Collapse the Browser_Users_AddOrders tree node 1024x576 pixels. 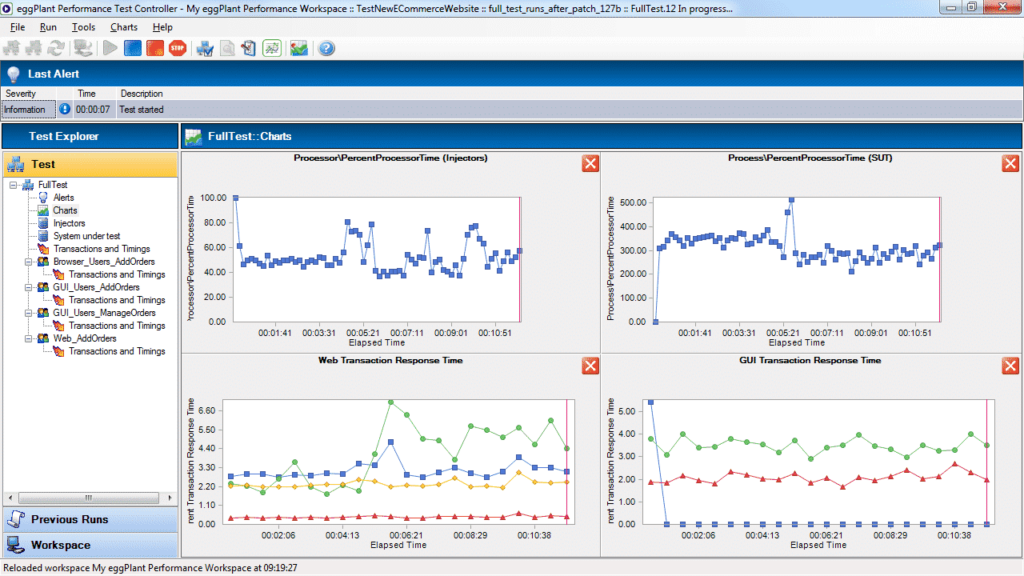click(x=28, y=262)
